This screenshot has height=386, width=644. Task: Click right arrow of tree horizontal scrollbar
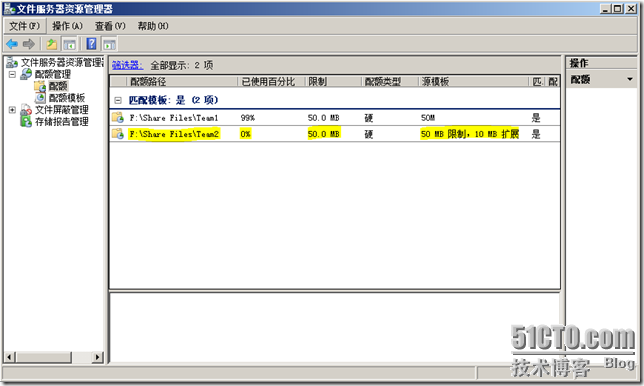97,357
